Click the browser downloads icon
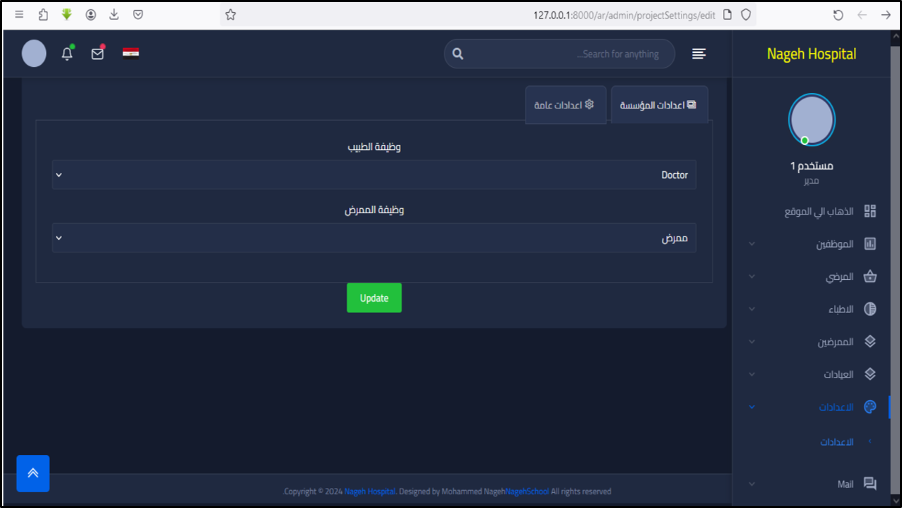 click(114, 15)
